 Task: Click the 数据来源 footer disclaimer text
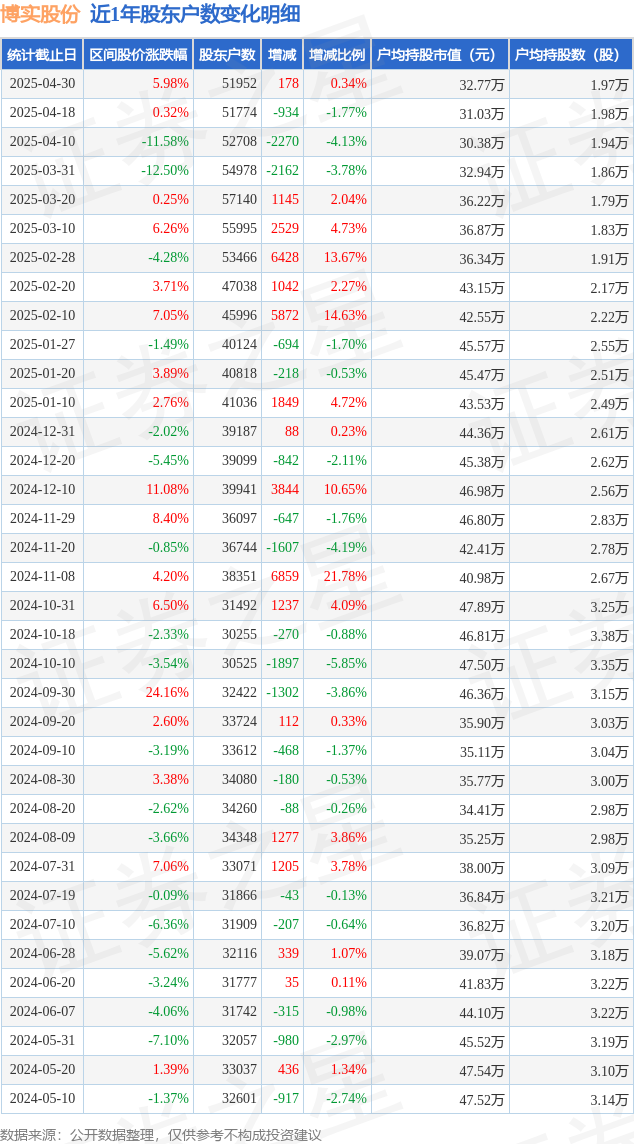pos(161,1135)
